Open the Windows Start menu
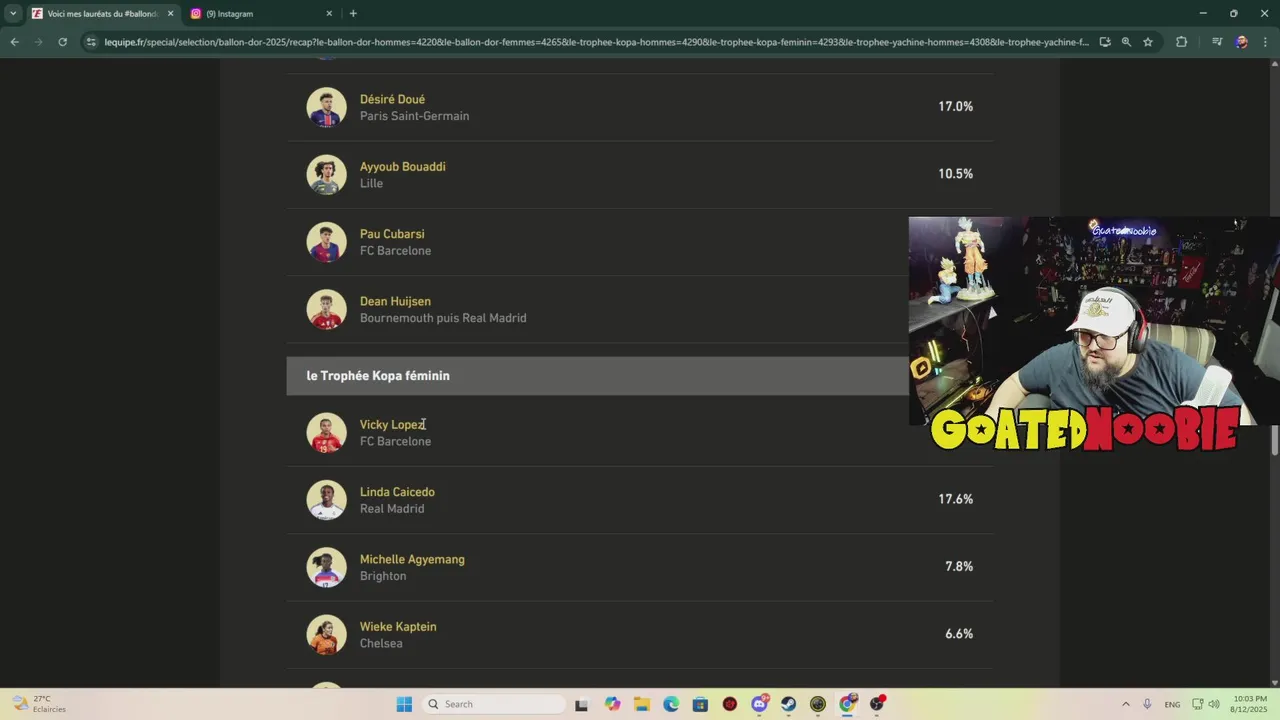This screenshot has width=1280, height=720. [x=404, y=704]
